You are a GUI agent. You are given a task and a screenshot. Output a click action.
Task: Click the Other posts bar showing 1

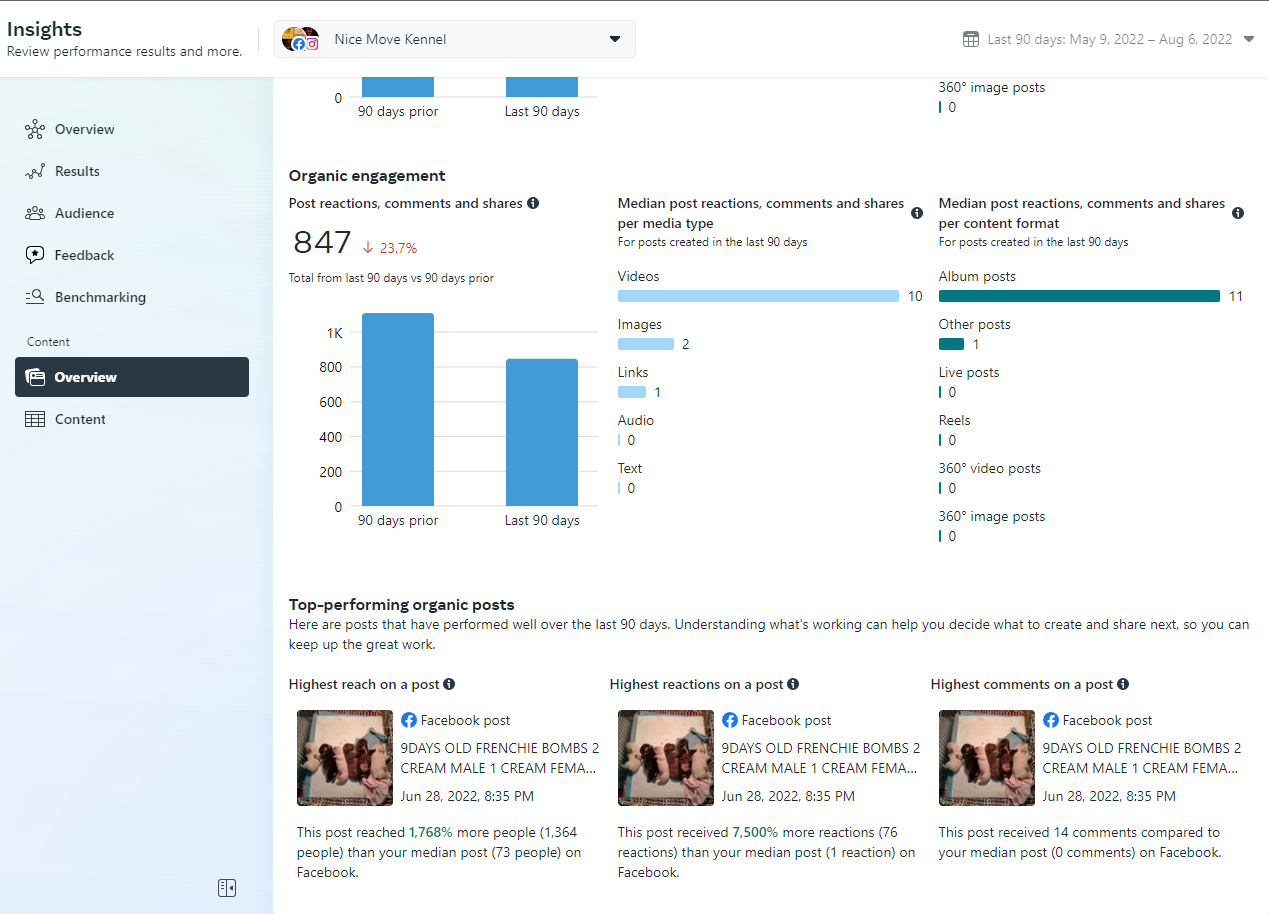tap(951, 344)
